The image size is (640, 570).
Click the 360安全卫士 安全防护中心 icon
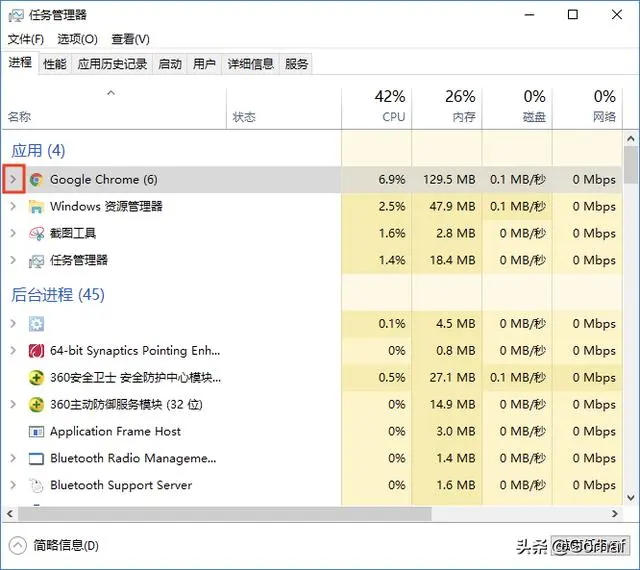click(x=36, y=378)
